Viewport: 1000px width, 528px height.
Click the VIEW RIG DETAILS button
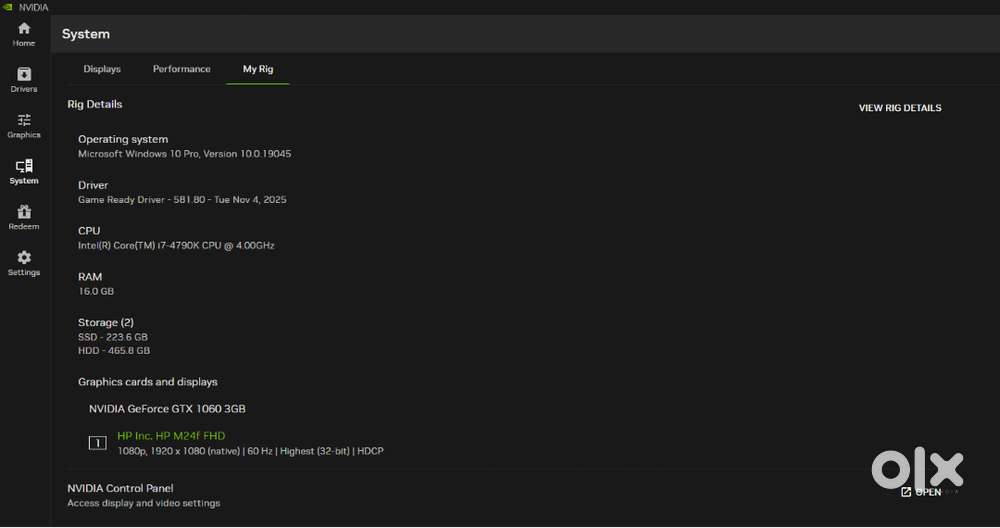899,108
